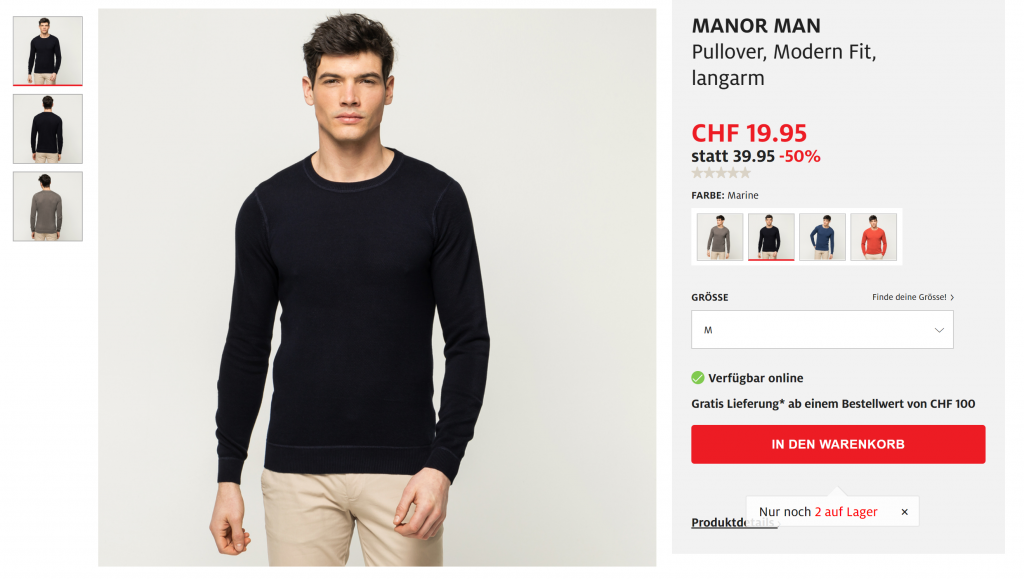Click the MANOR MAN brand name
The width and height of the screenshot is (1024, 579).
756,26
